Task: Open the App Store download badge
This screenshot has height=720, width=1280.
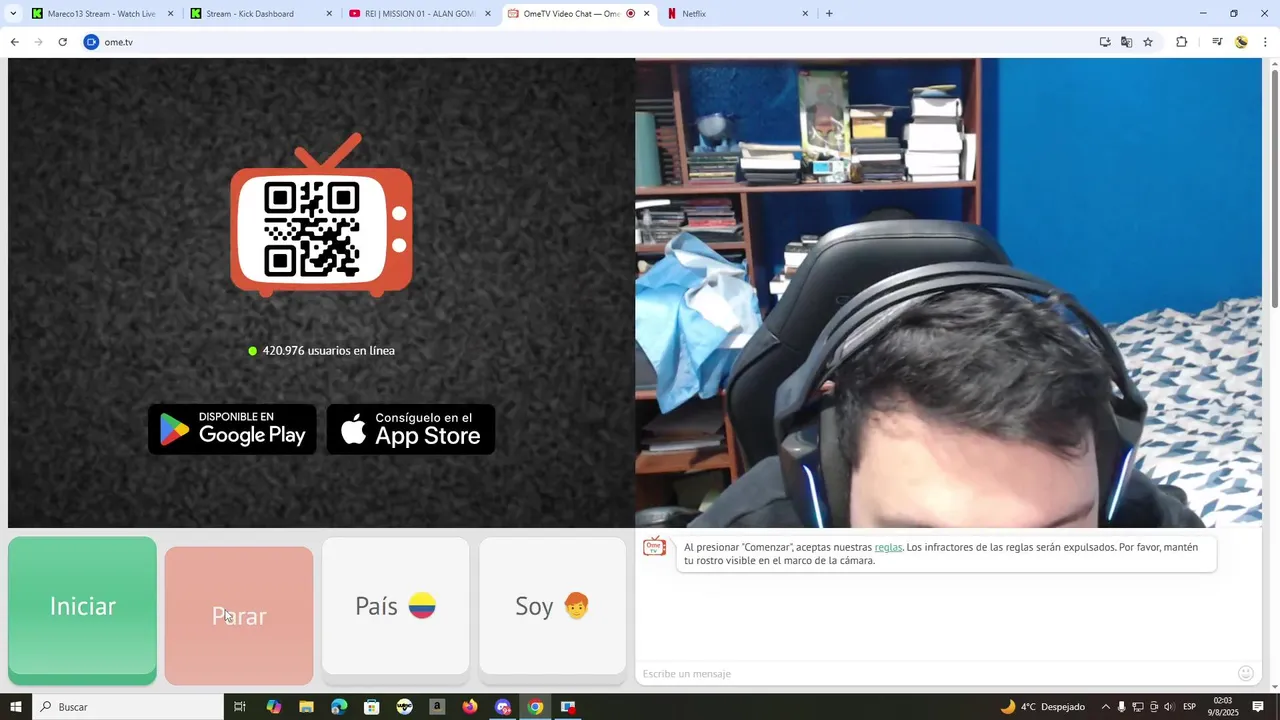Action: [411, 429]
